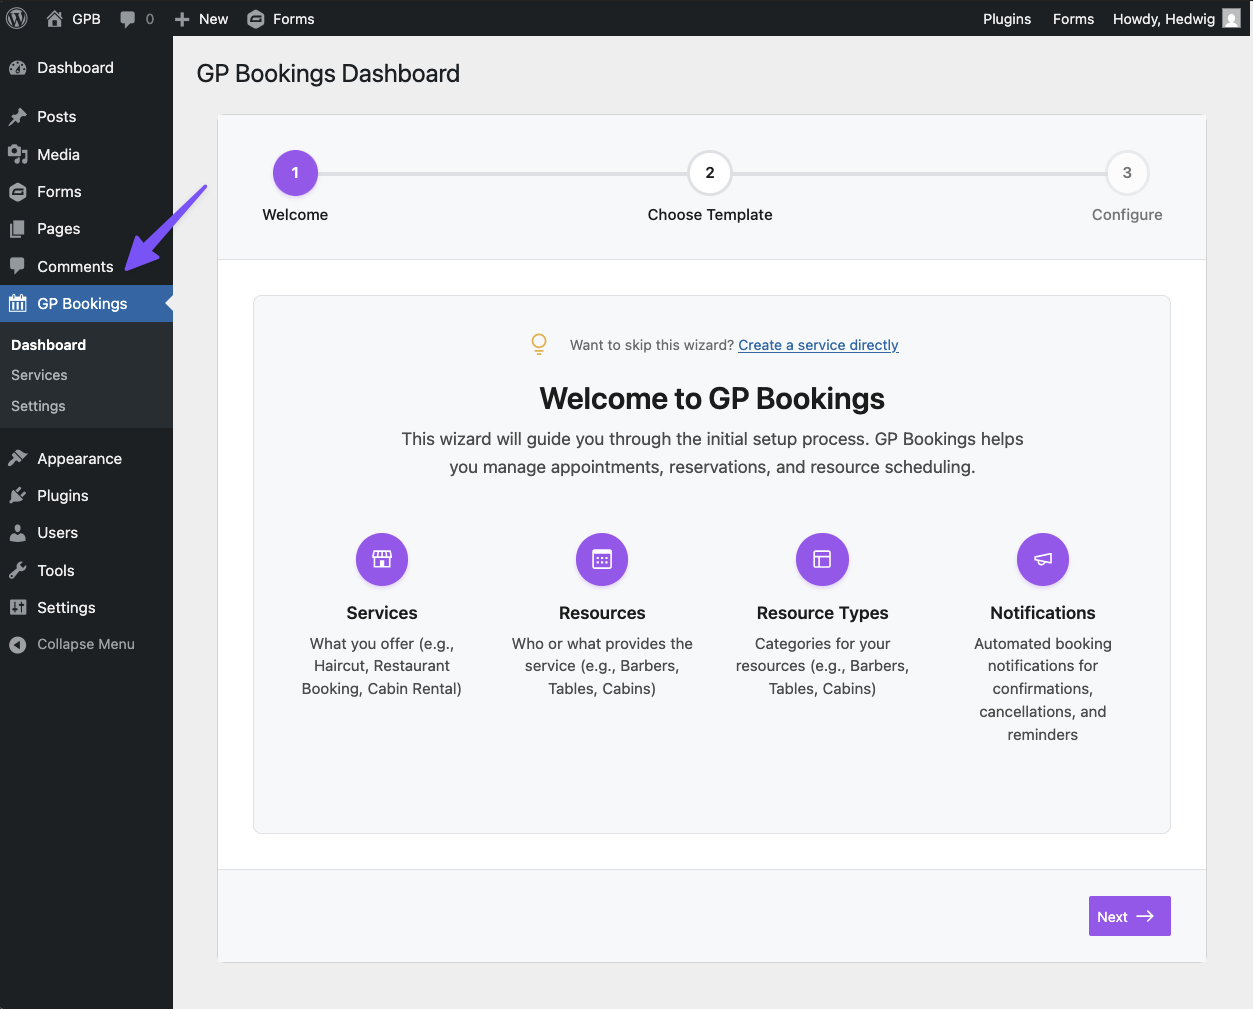Click the Media icon in sidebar
The height and width of the screenshot is (1009, 1253).
pos(18,154)
